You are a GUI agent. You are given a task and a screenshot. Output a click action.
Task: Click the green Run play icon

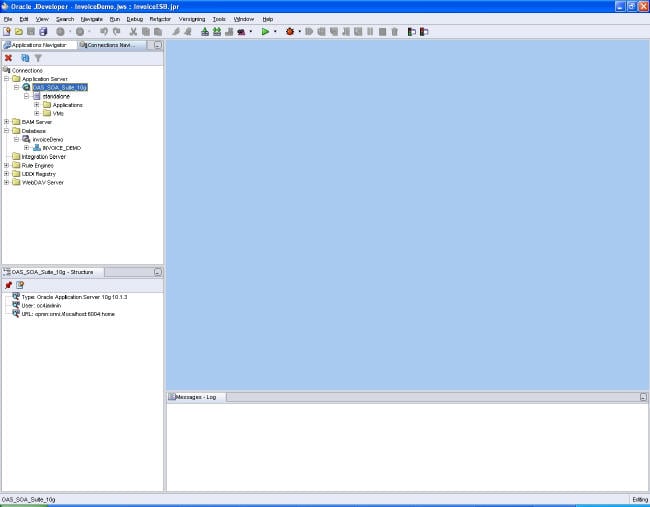tap(265, 32)
